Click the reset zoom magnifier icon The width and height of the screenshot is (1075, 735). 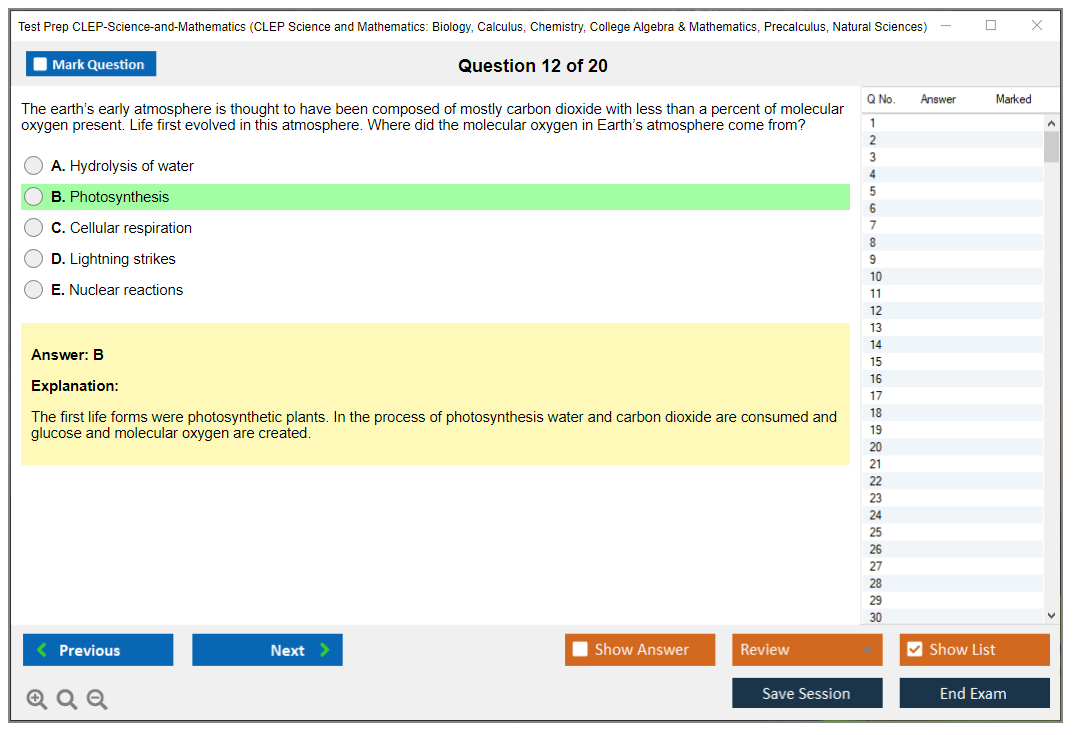67,699
